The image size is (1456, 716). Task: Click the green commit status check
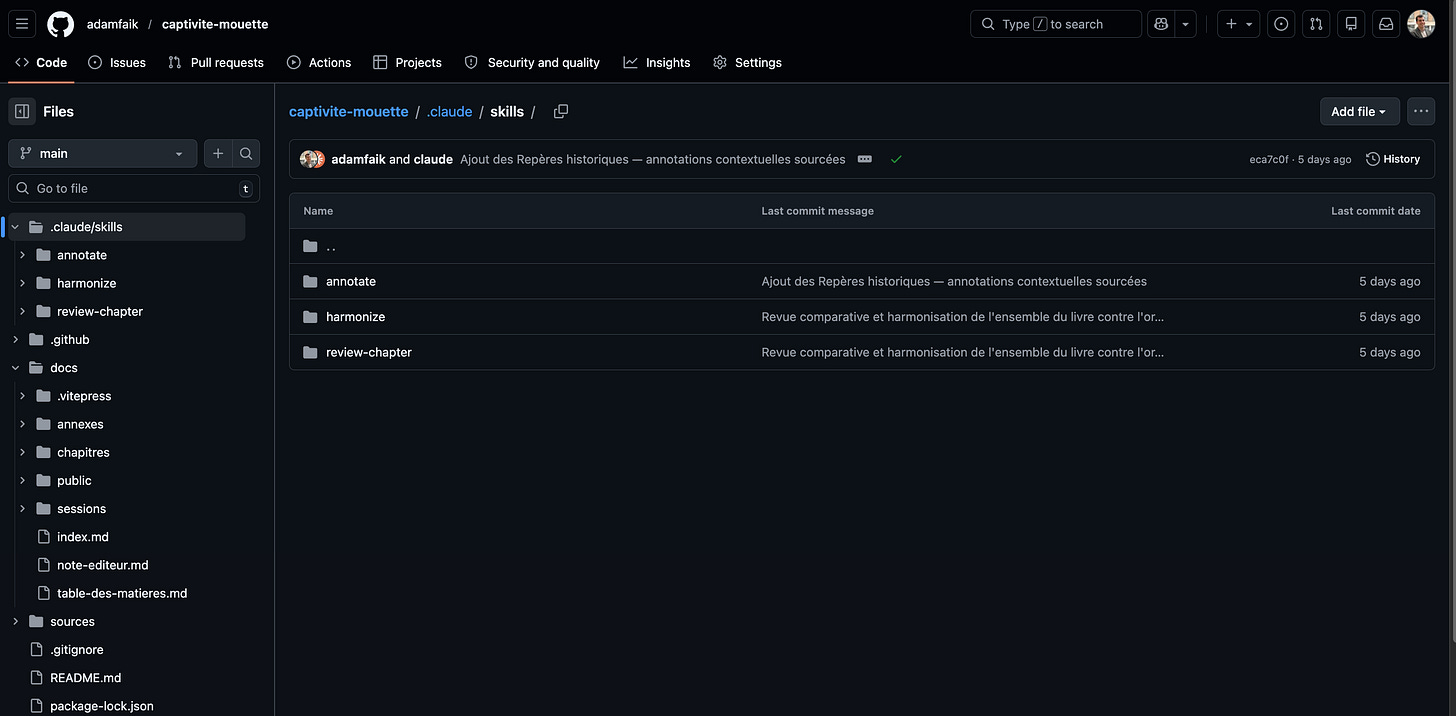pyautogui.click(x=896, y=158)
